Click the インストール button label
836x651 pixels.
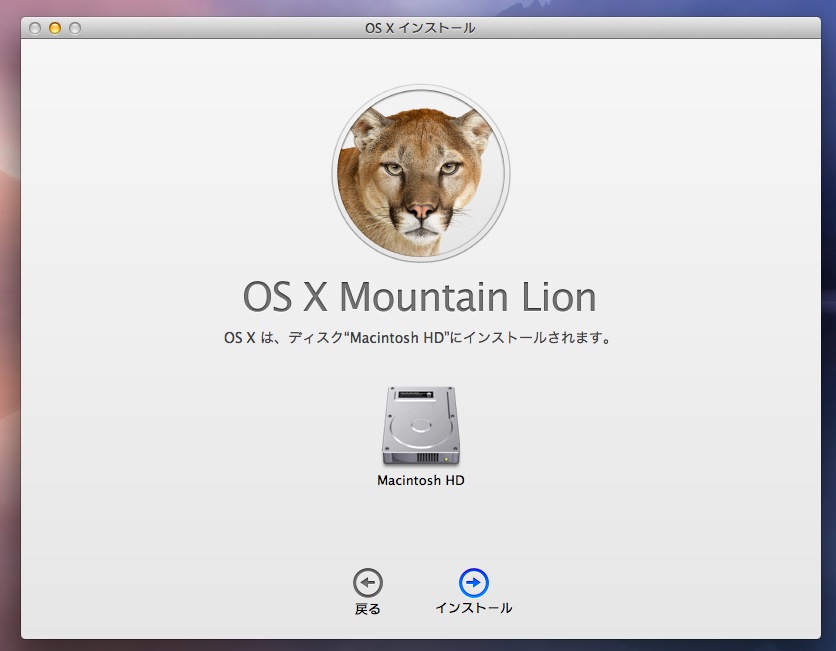click(x=473, y=608)
